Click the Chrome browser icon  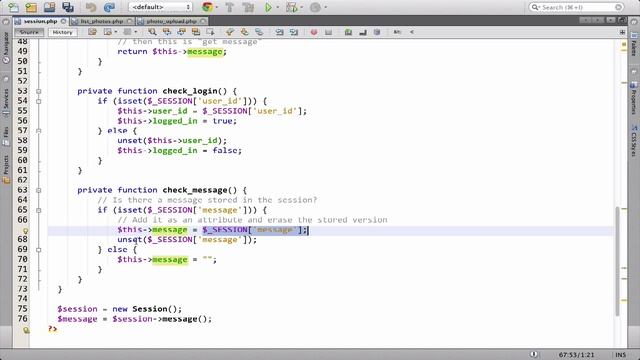[207, 7]
